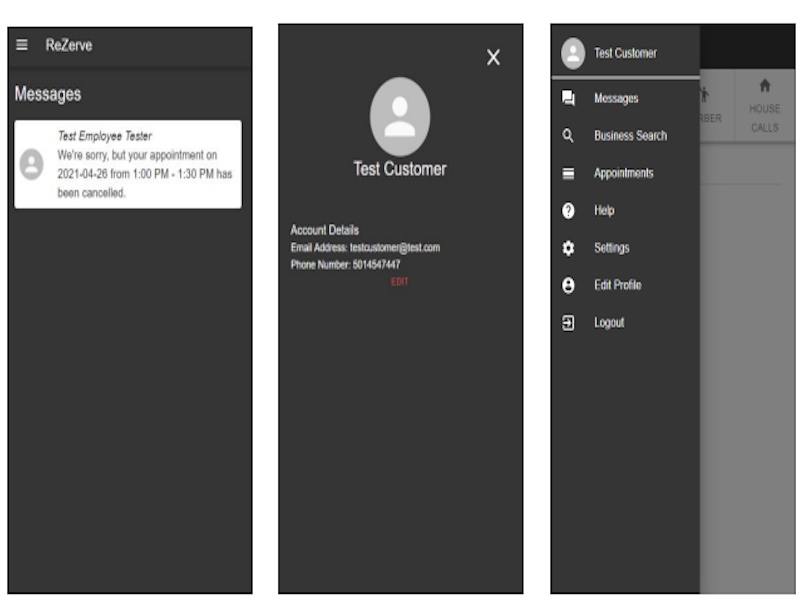The image size is (800, 600).
Task: Open Settings via the gear icon
Action: [x=569, y=248]
